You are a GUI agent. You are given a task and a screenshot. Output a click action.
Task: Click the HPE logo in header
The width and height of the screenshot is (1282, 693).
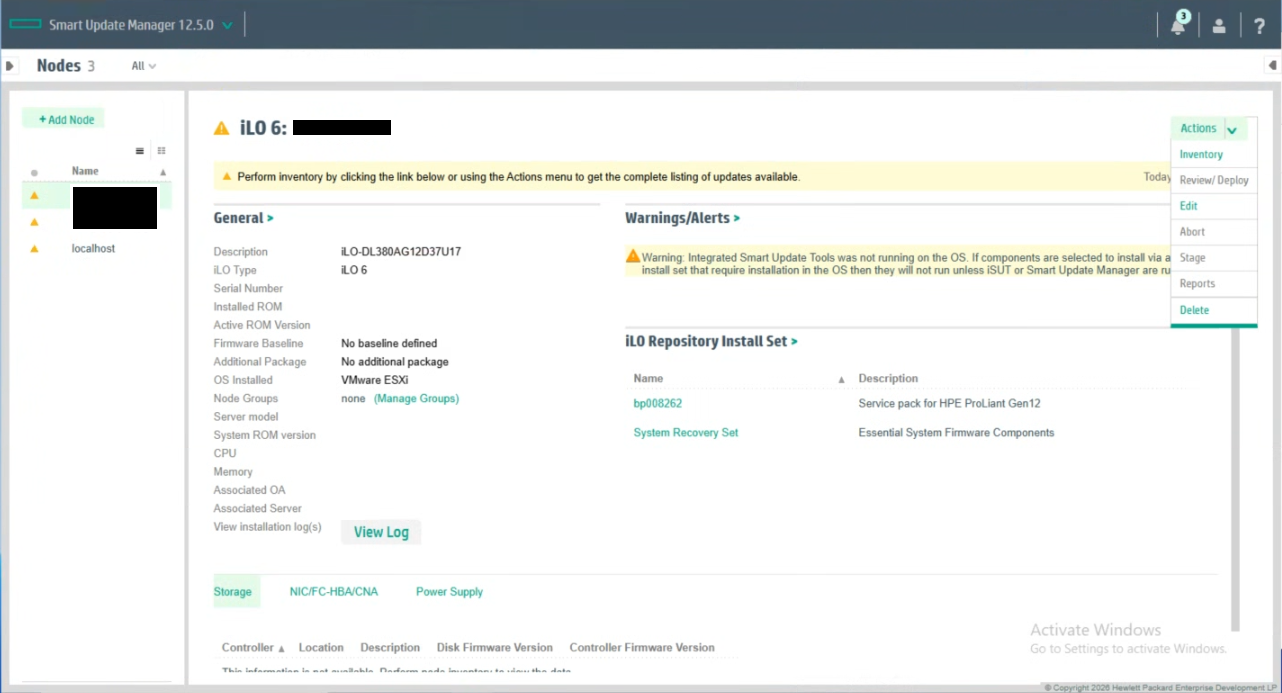click(26, 25)
